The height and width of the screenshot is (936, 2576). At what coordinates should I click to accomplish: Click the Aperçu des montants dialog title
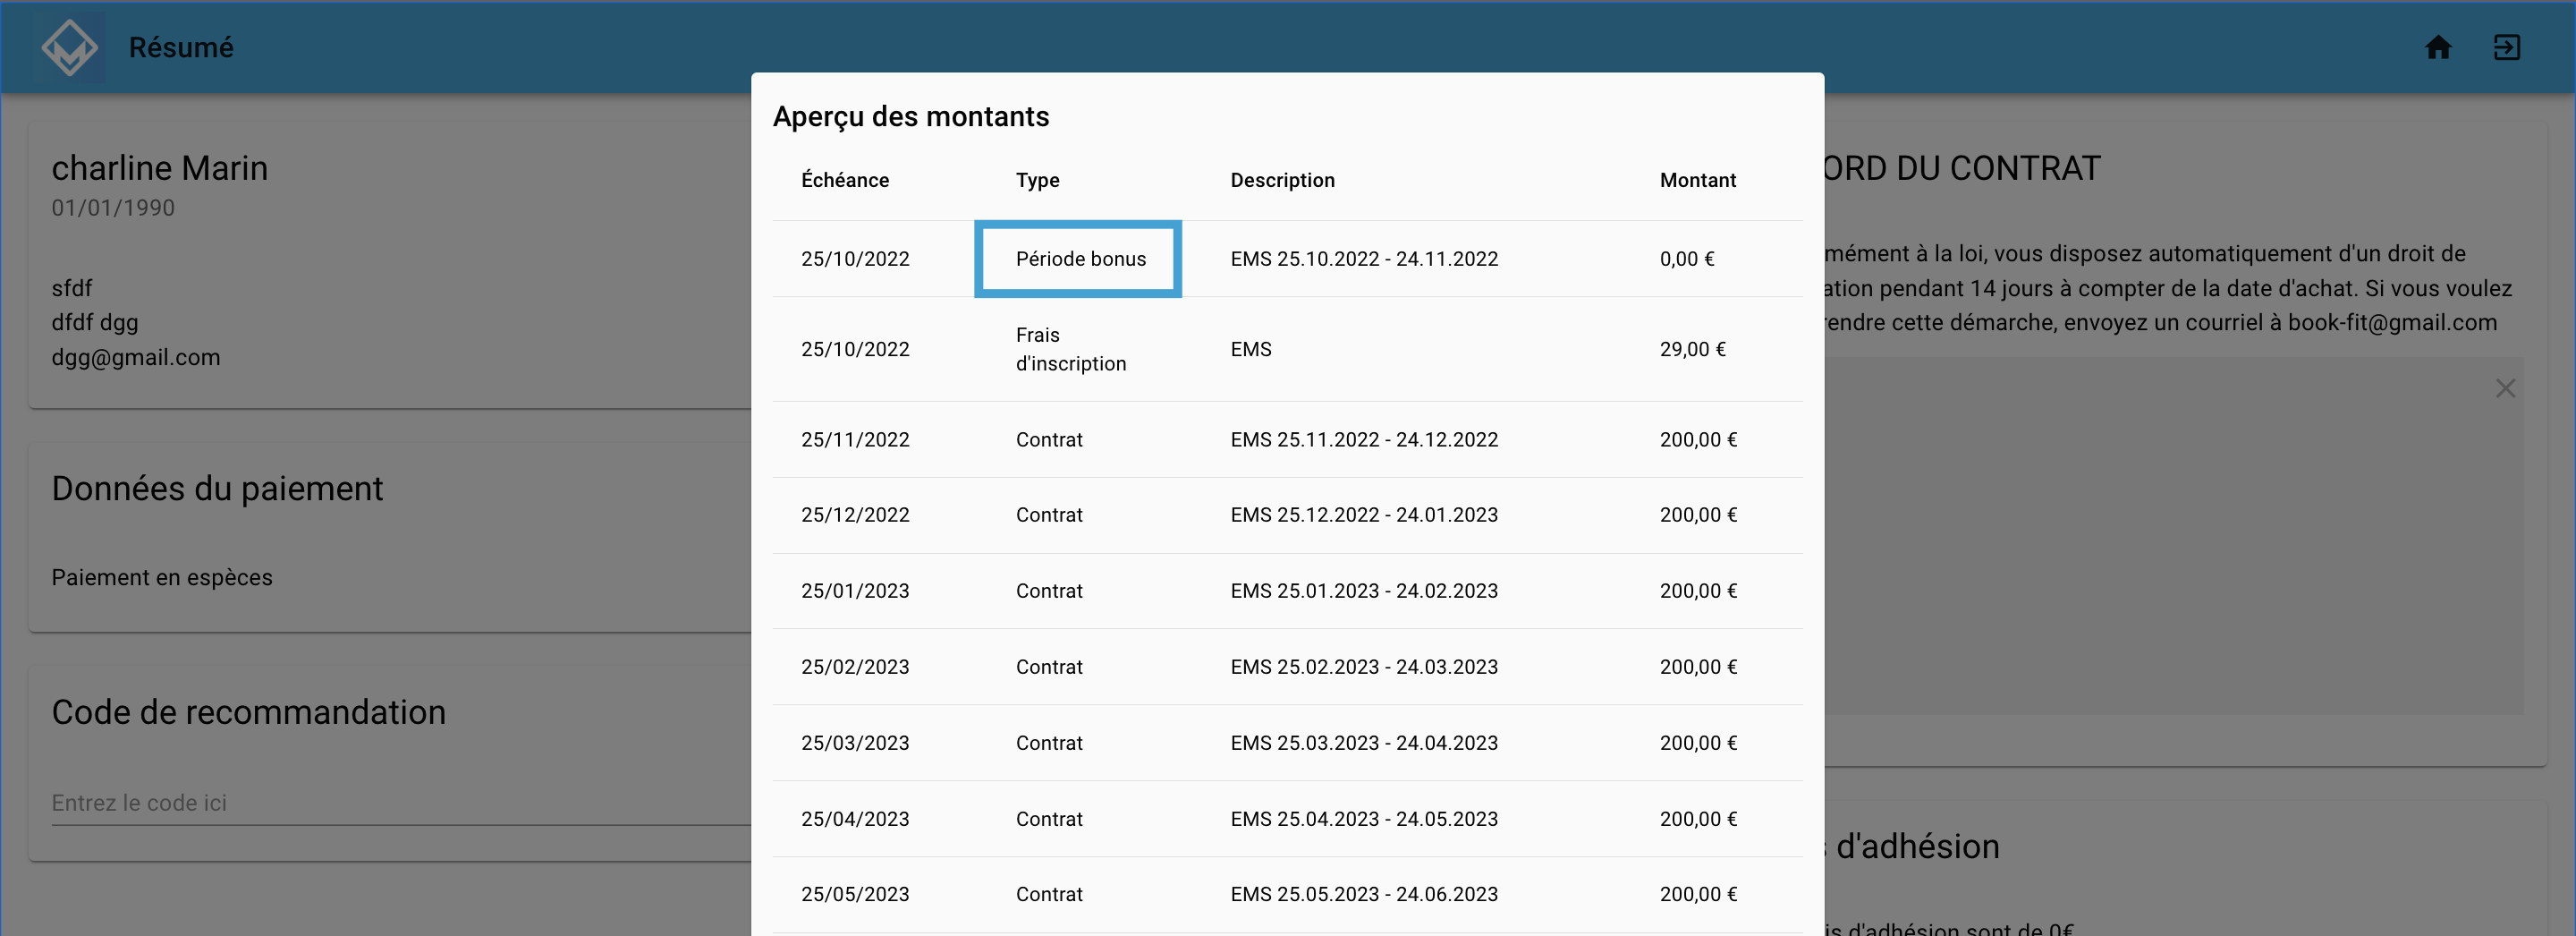(911, 117)
